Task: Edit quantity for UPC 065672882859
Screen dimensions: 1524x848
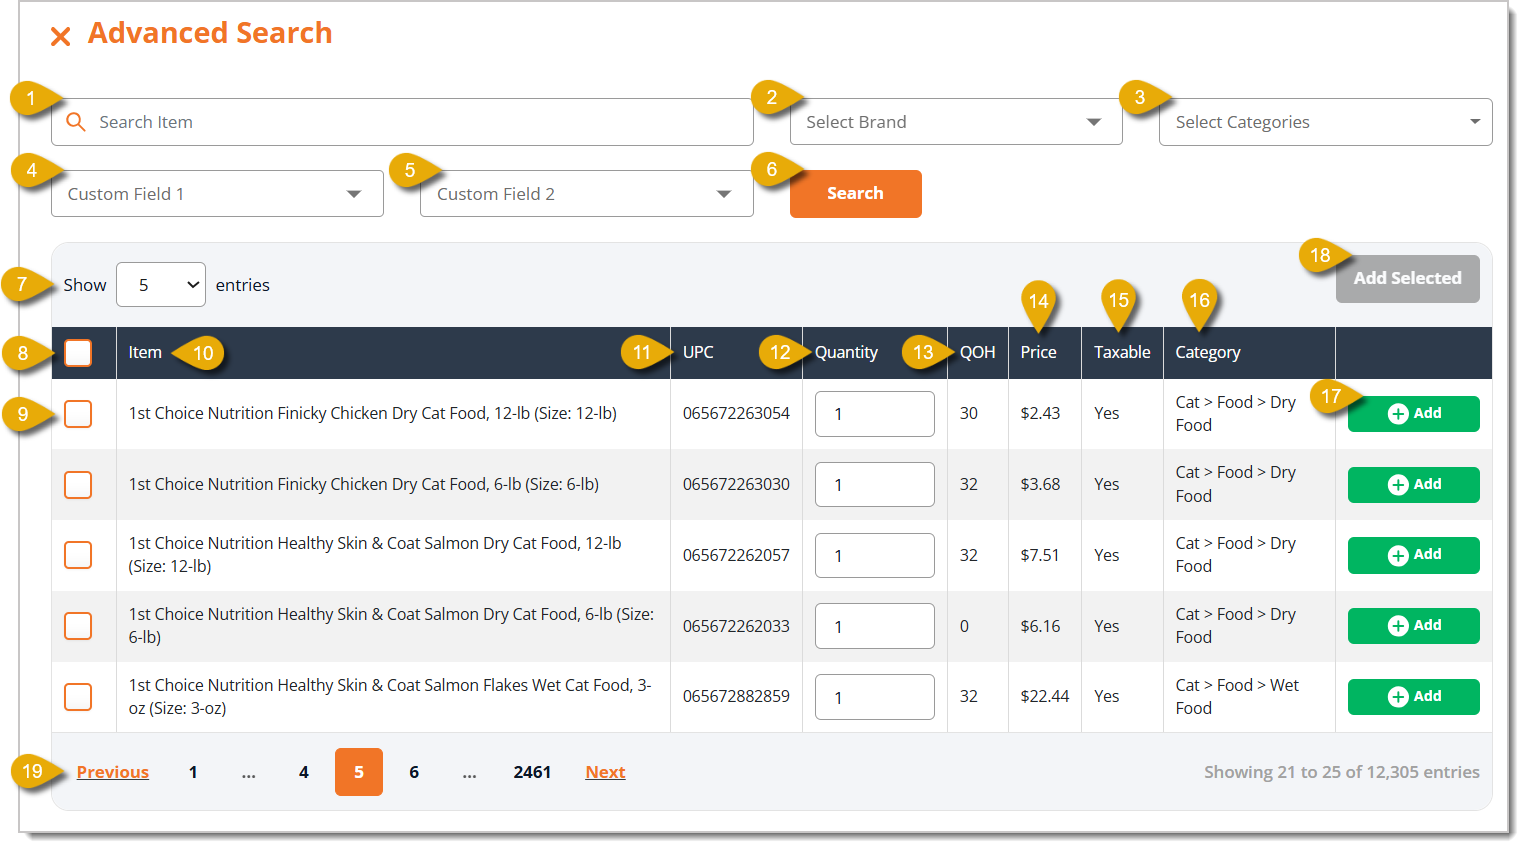Action: click(875, 697)
